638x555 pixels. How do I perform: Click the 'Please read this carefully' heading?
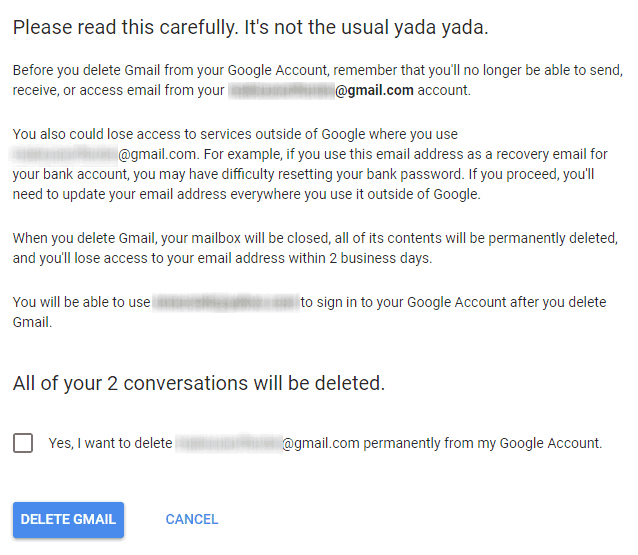click(250, 28)
